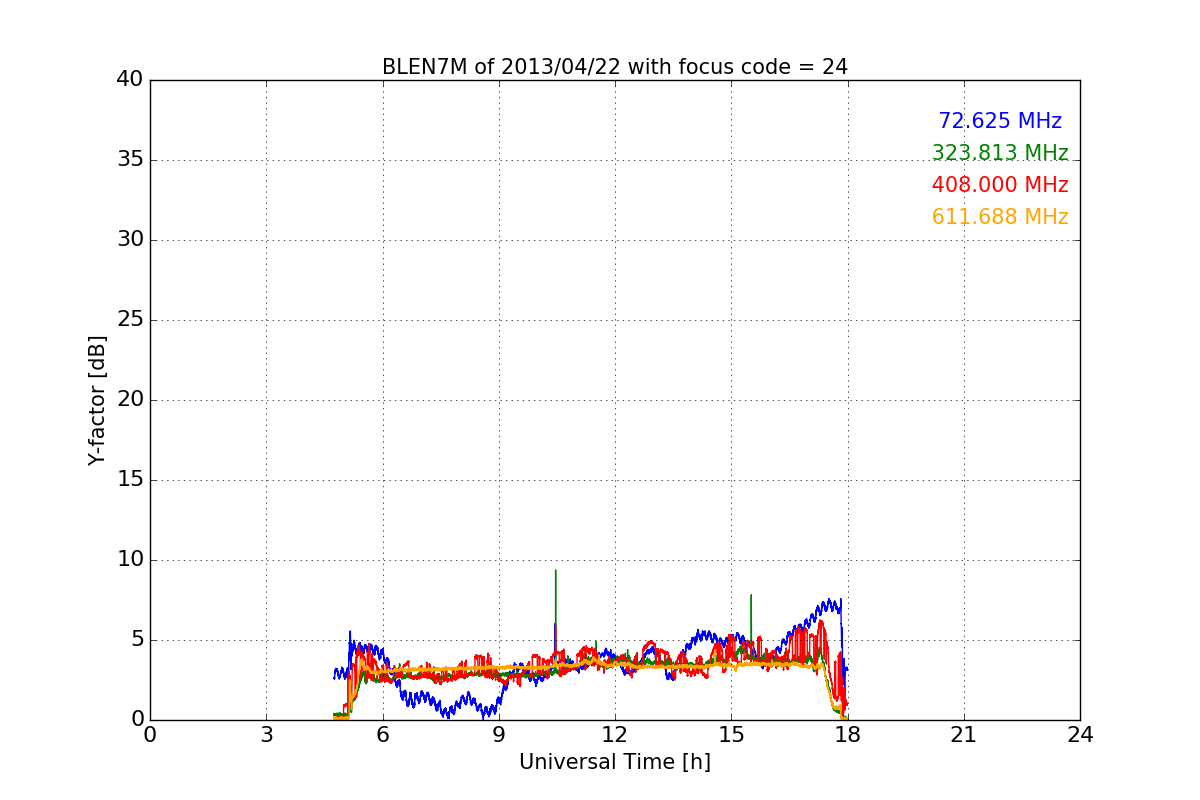1200x800 pixels.
Task: Click x-axis tick label 24
Action: tap(1080, 735)
